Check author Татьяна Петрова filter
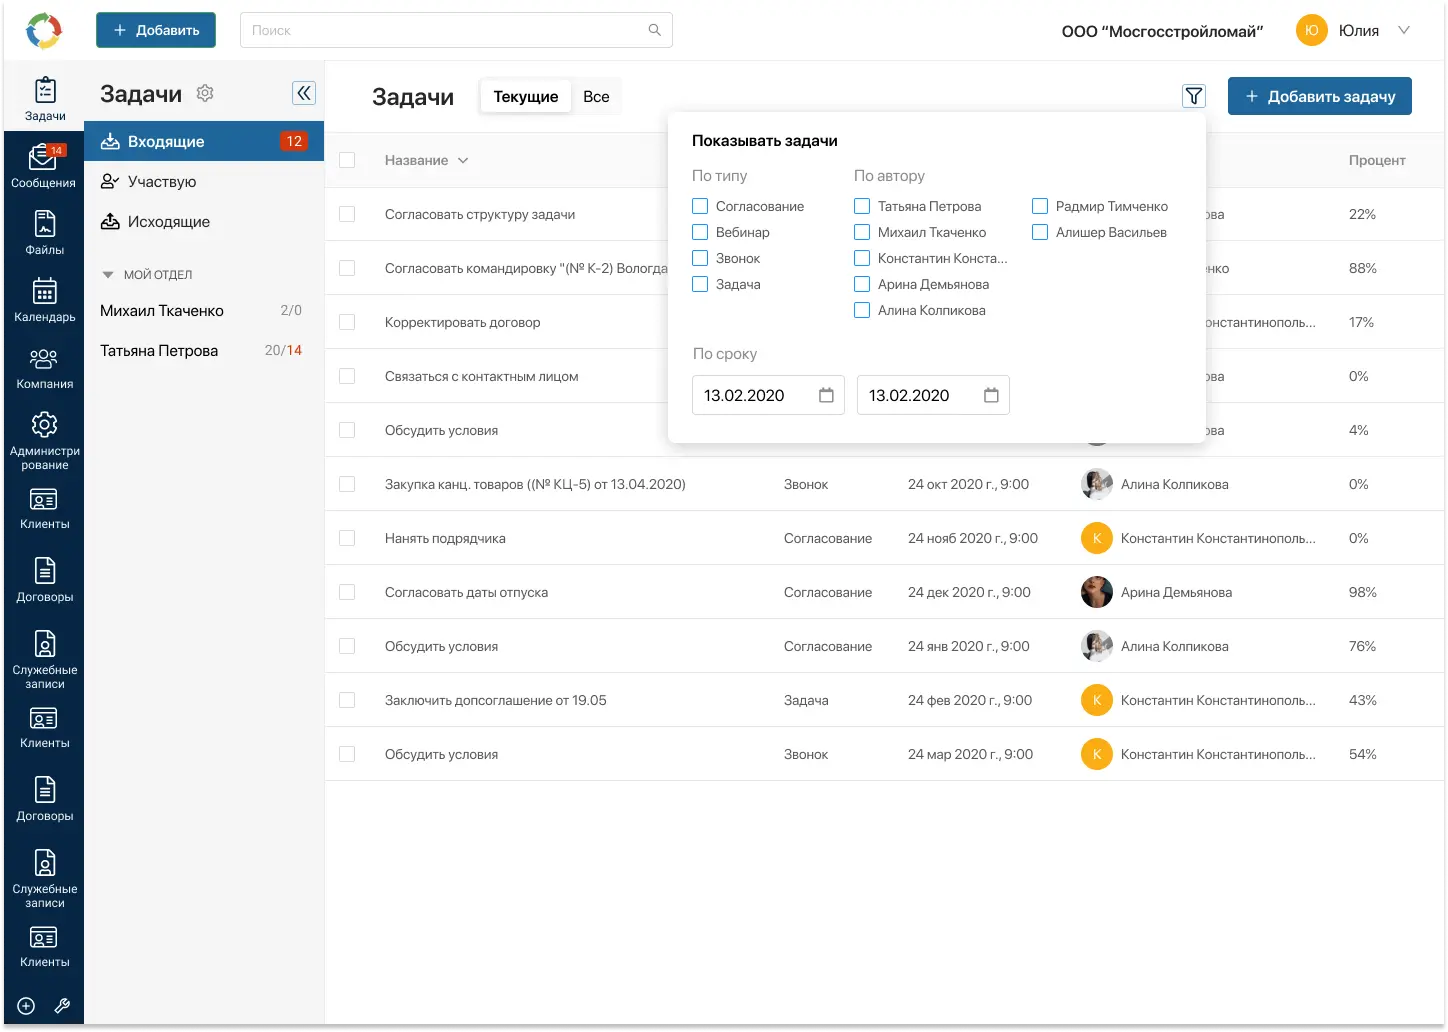This screenshot has width=1448, height=1032. tap(862, 206)
